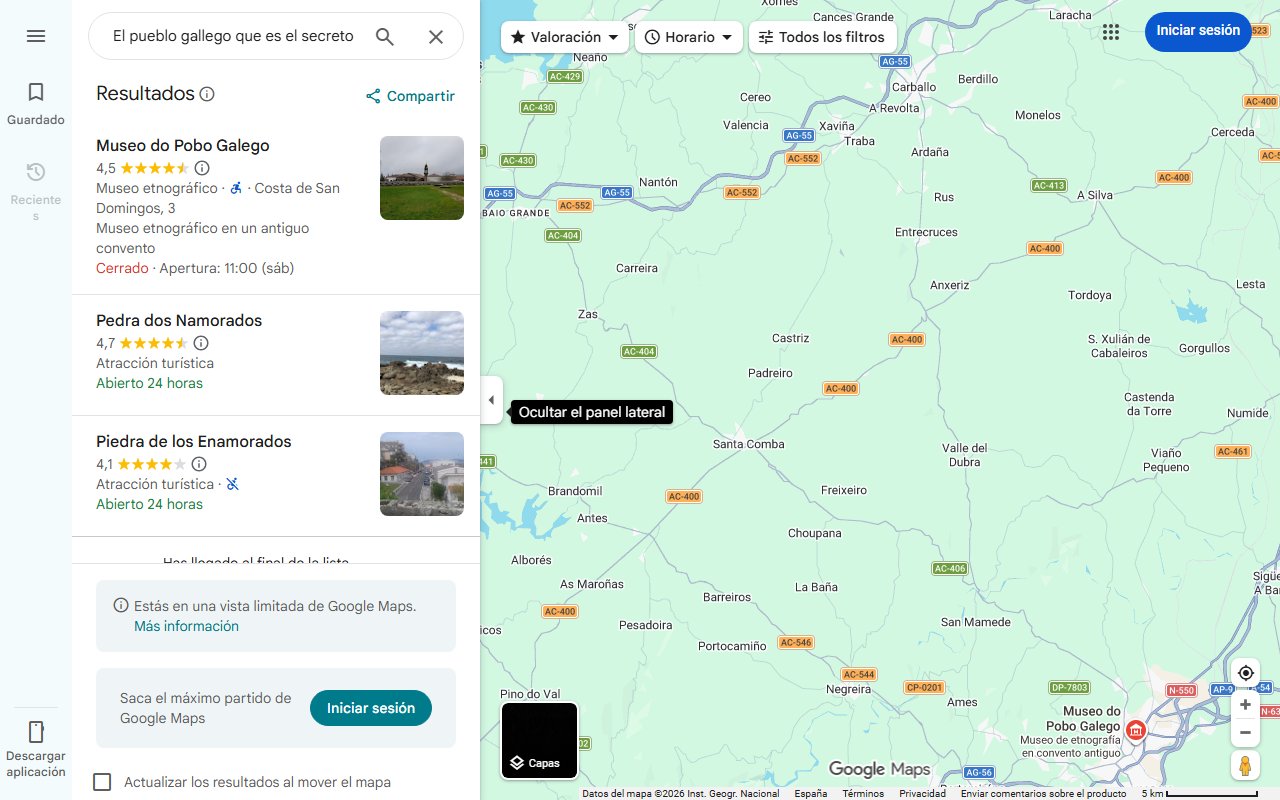Viewport: 1280px width, 800px height.
Task: Open the hamburger main menu
Action: [x=36, y=36]
